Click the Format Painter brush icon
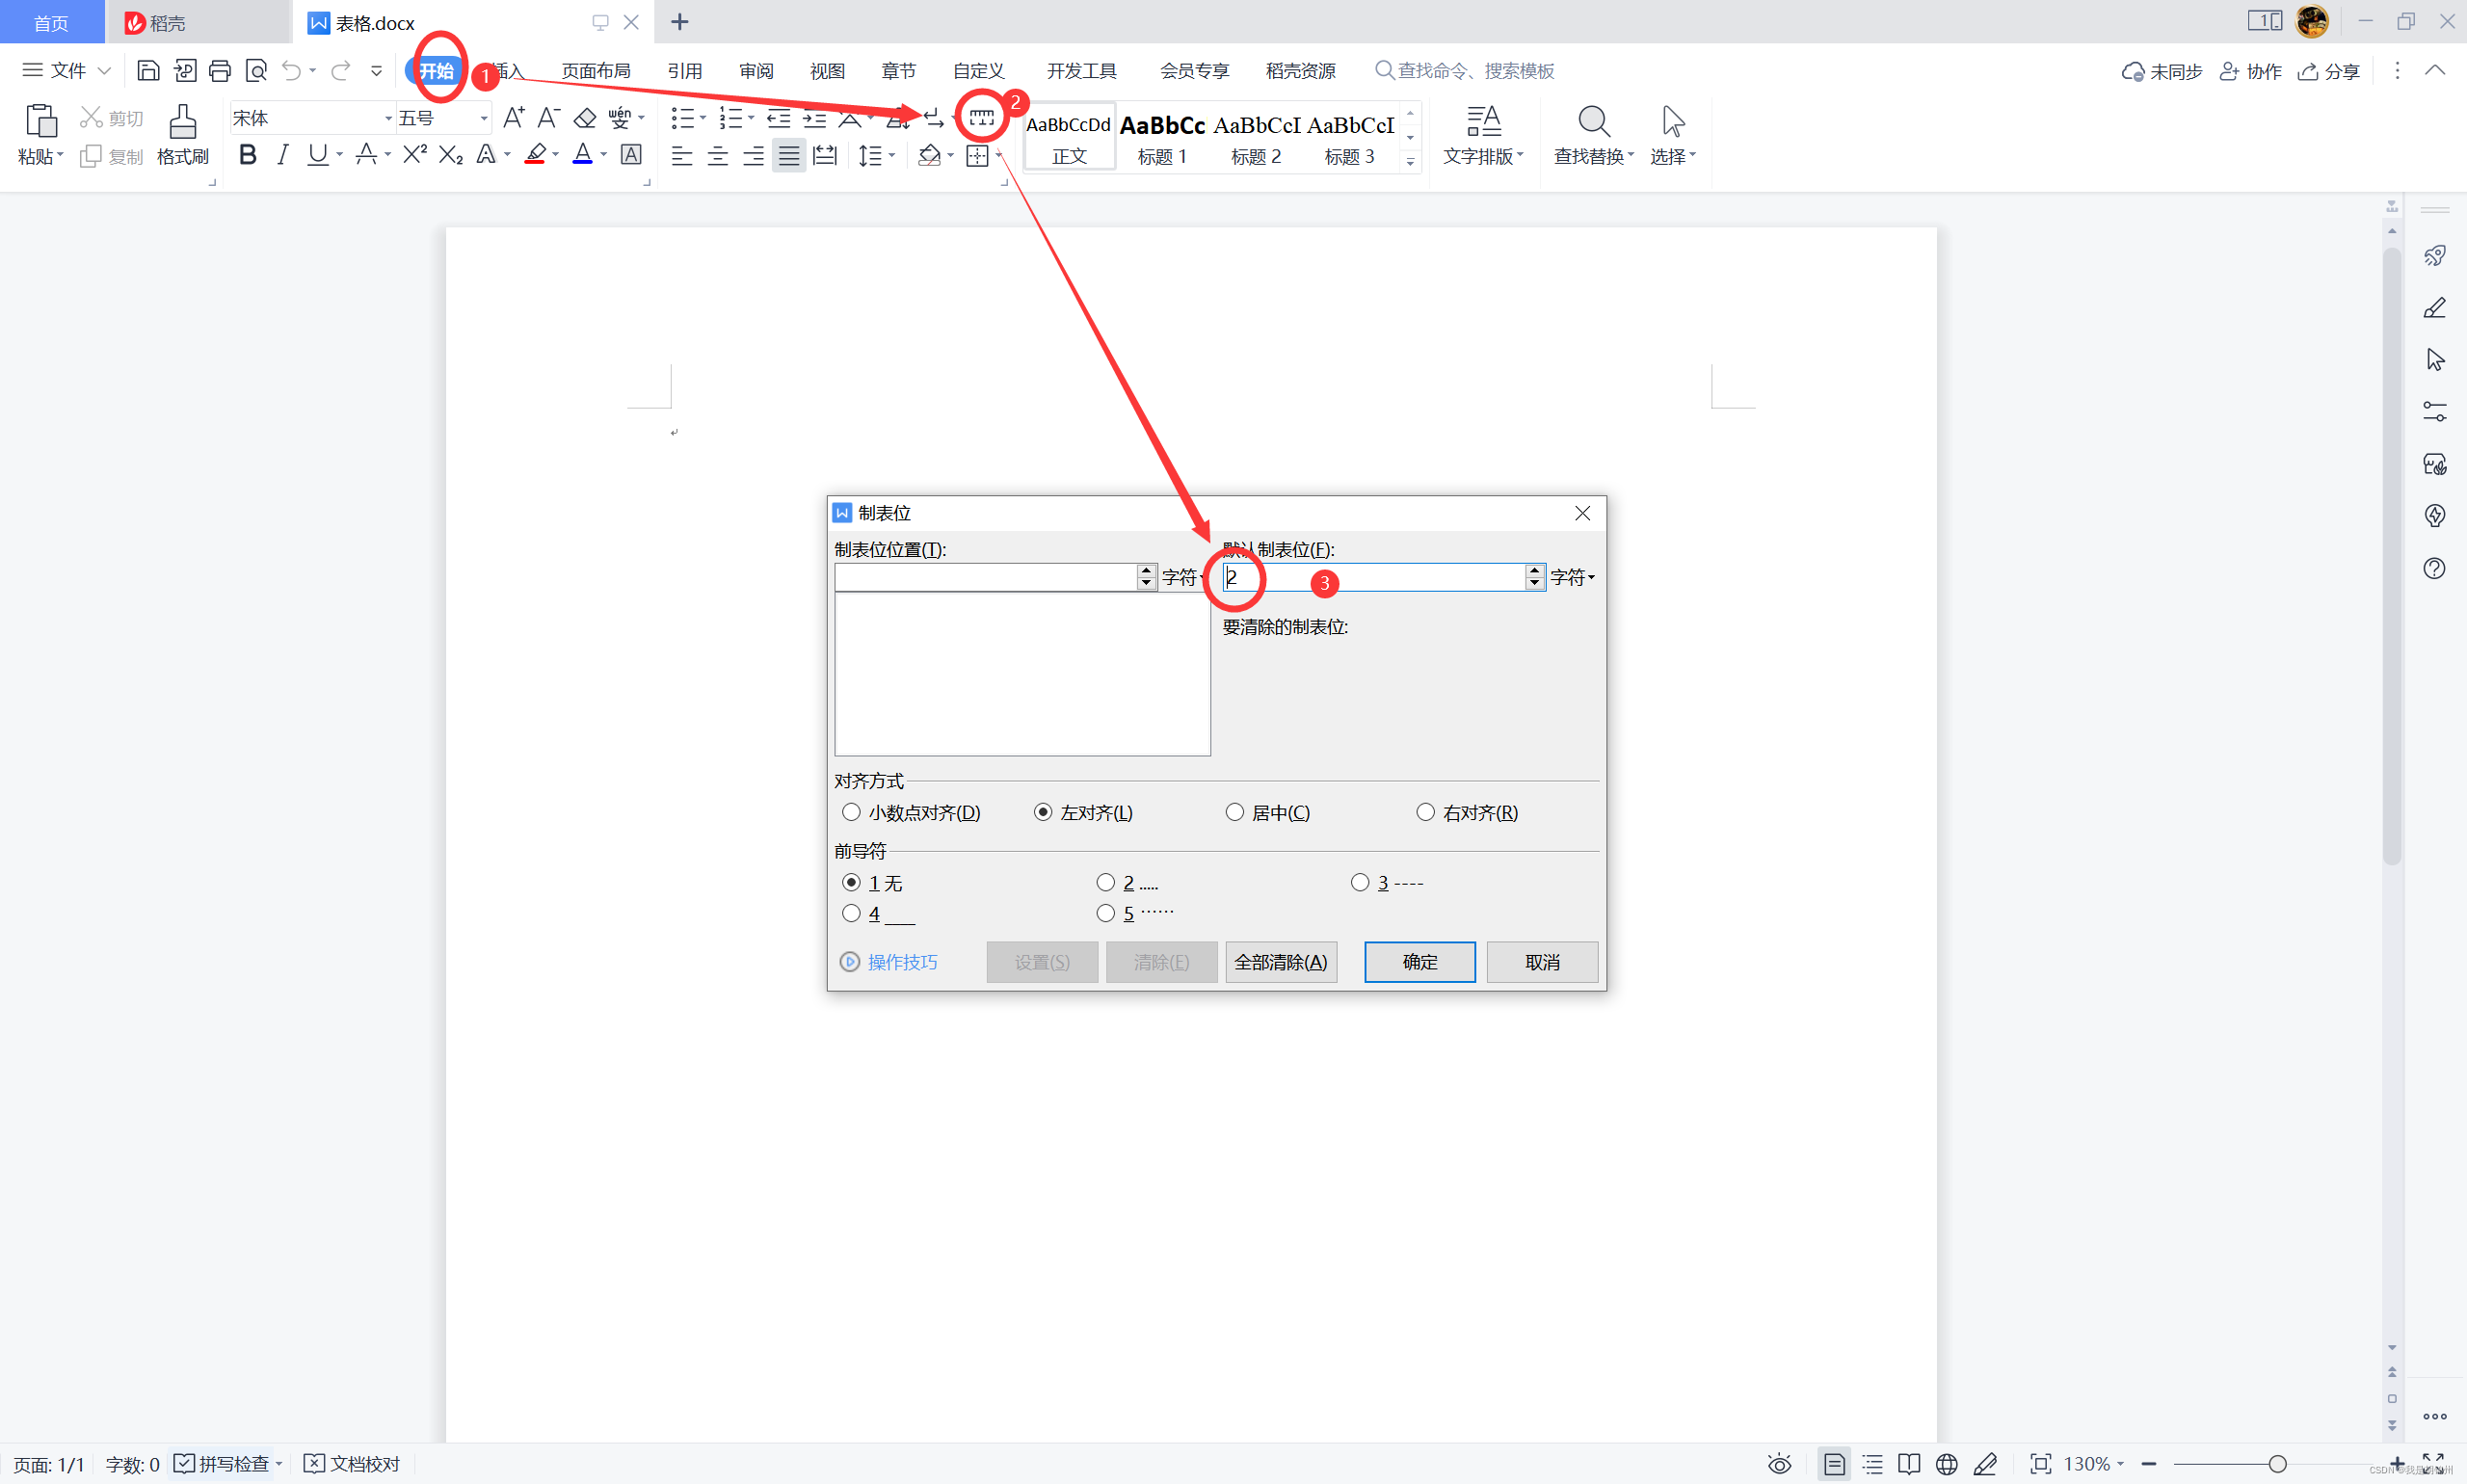Image resolution: width=2467 pixels, height=1484 pixels. (182, 122)
